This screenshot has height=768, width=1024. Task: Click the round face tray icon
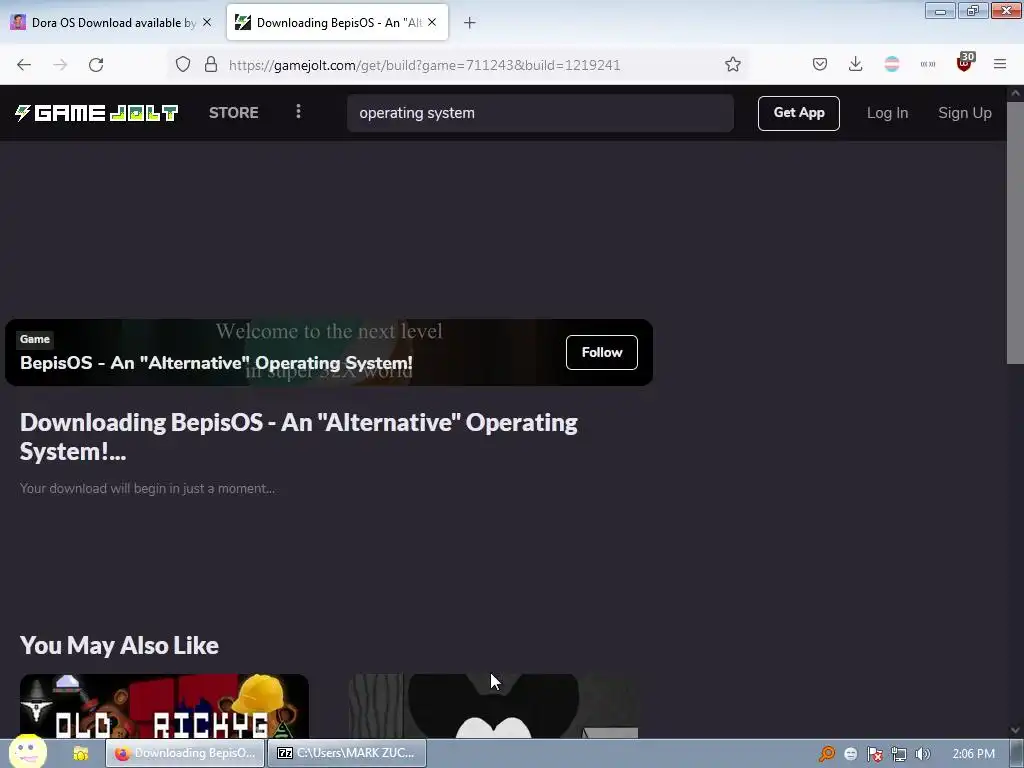(850, 754)
